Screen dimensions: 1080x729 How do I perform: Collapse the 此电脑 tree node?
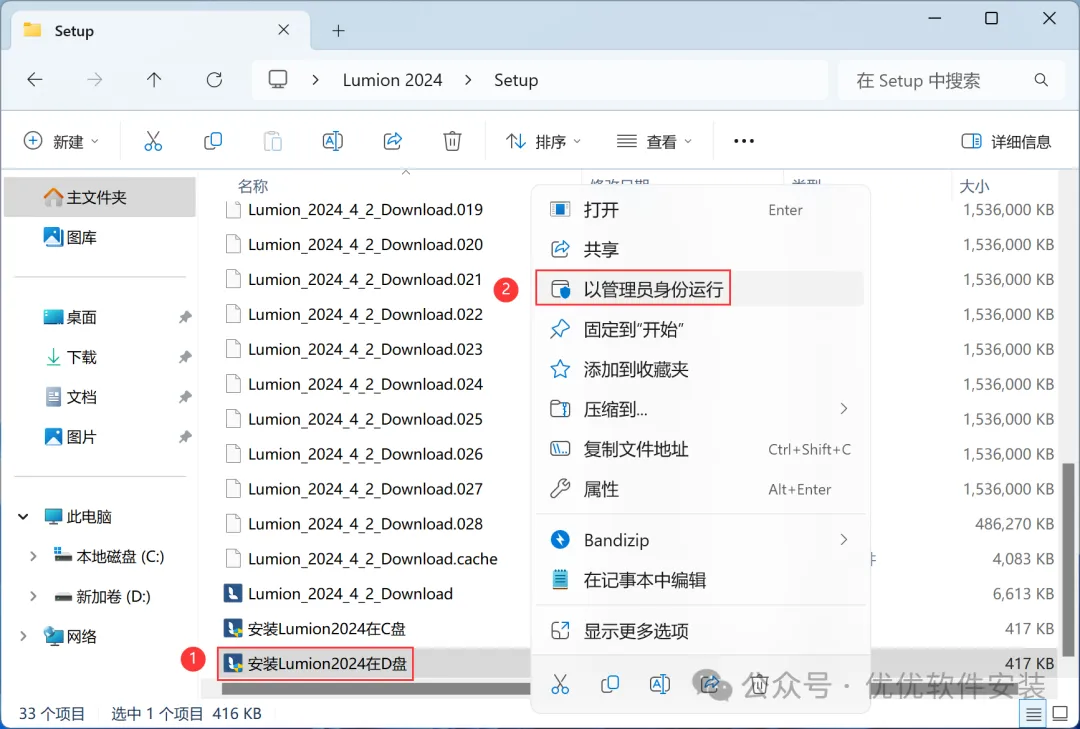(x=23, y=516)
